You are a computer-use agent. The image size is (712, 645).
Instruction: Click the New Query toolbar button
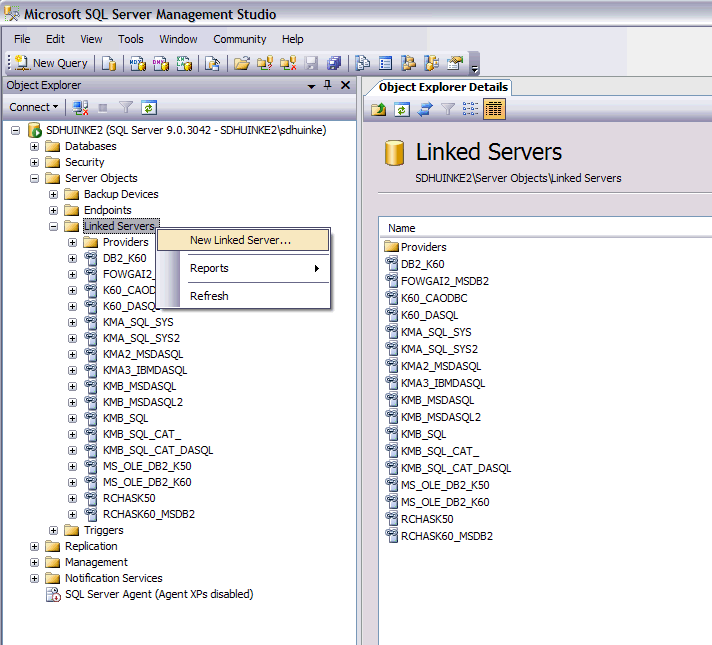(51, 63)
